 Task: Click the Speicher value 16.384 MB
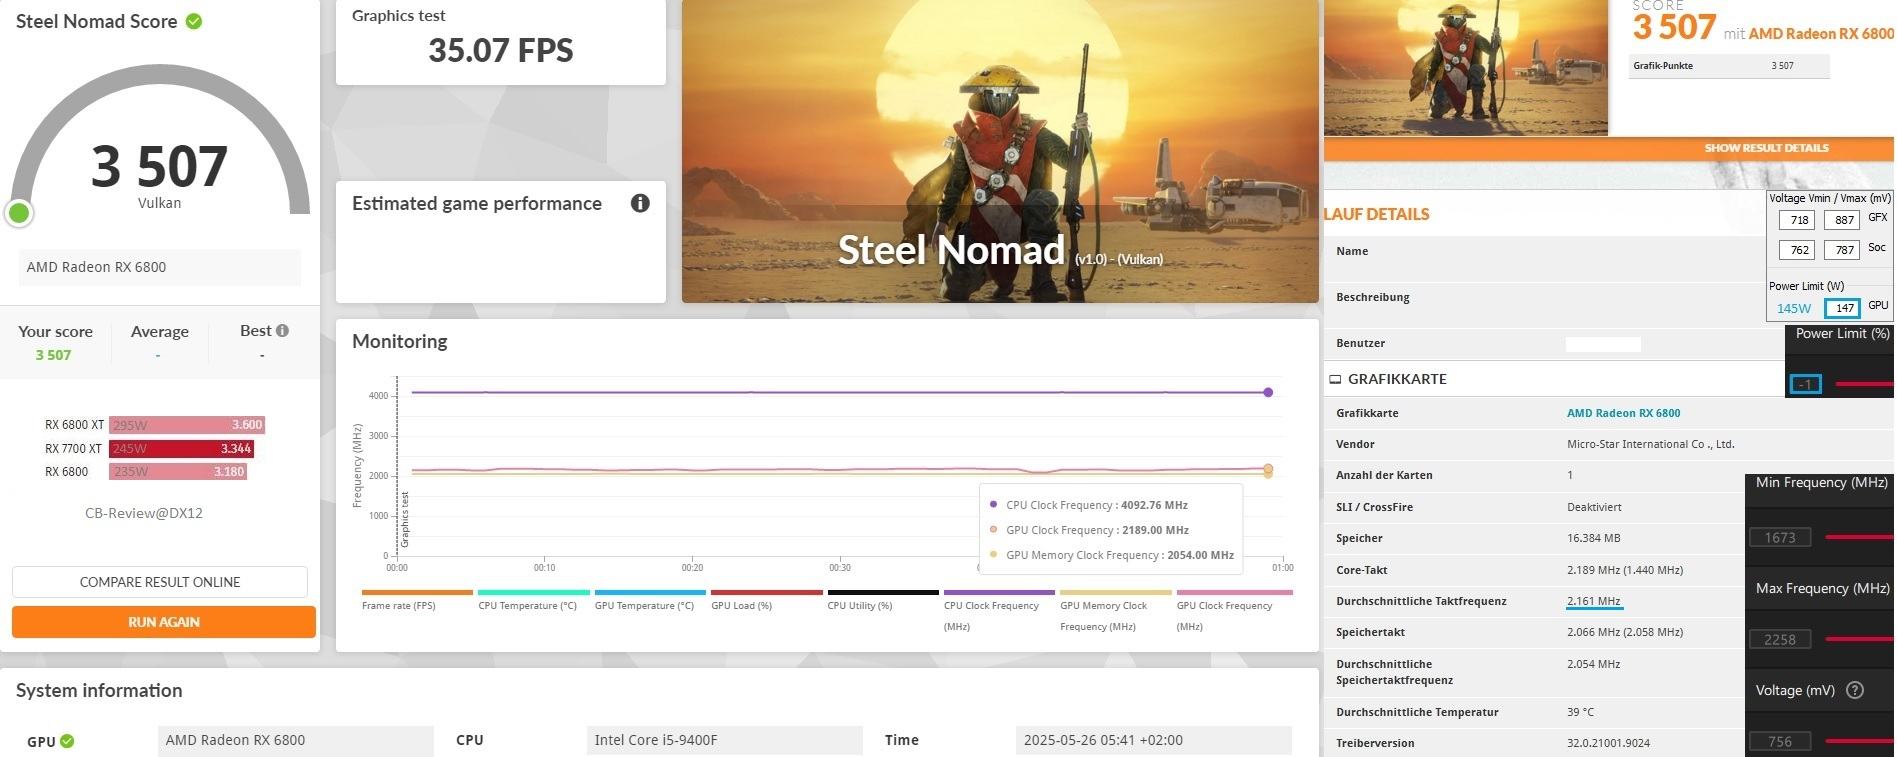1593,538
